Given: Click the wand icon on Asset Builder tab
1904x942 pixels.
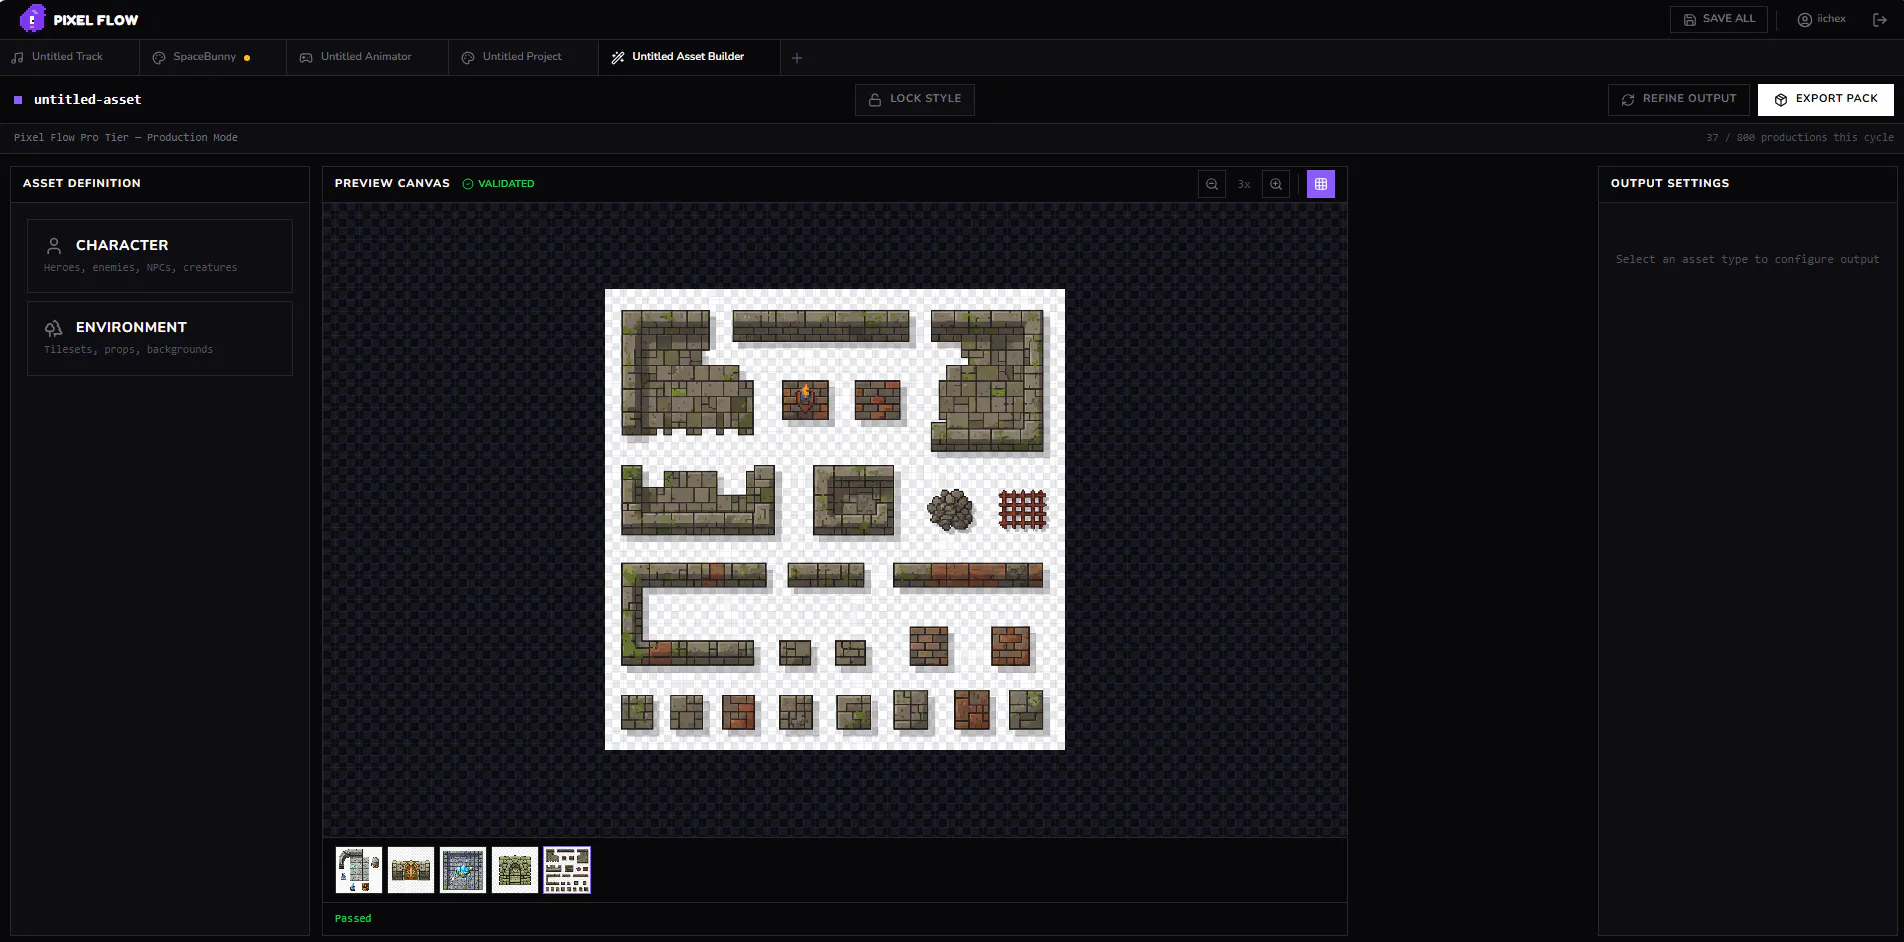Looking at the screenshot, I should pos(618,58).
